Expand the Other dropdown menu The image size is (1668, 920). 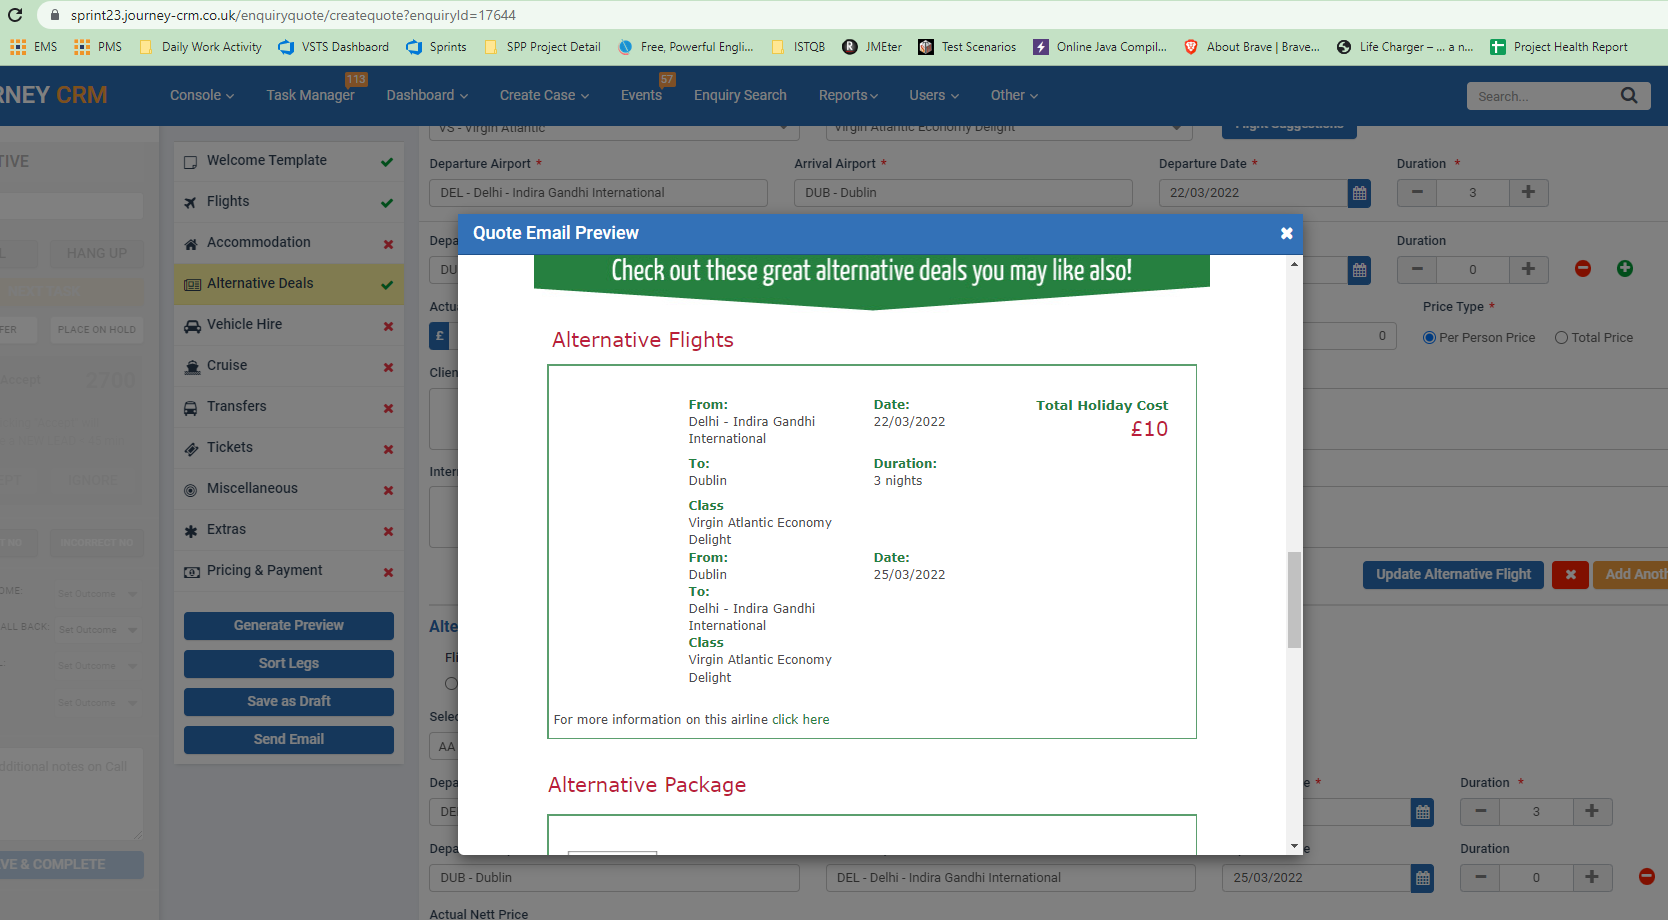tap(1014, 95)
